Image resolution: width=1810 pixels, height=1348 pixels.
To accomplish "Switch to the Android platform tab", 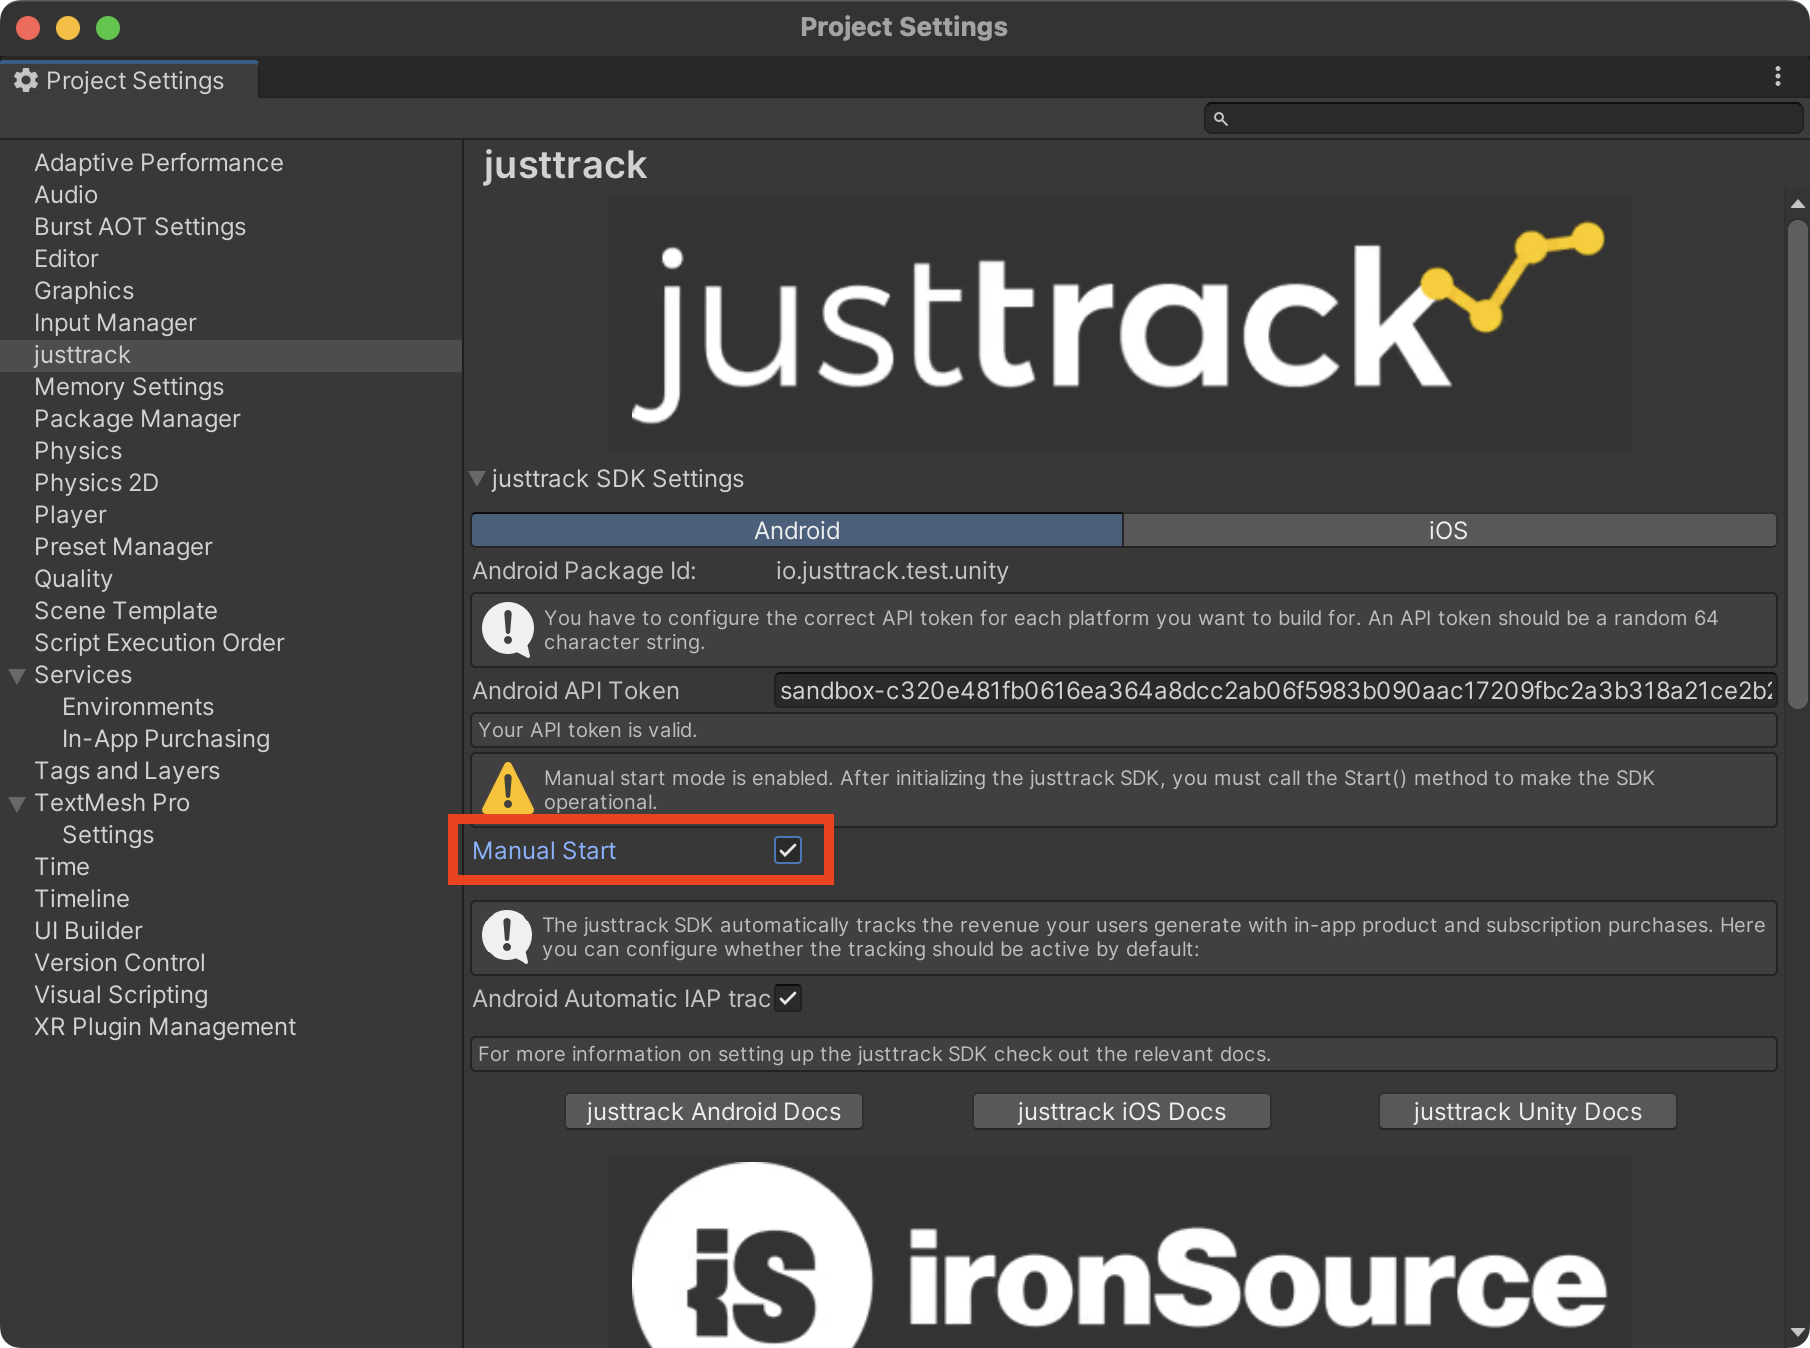I will coord(797,530).
